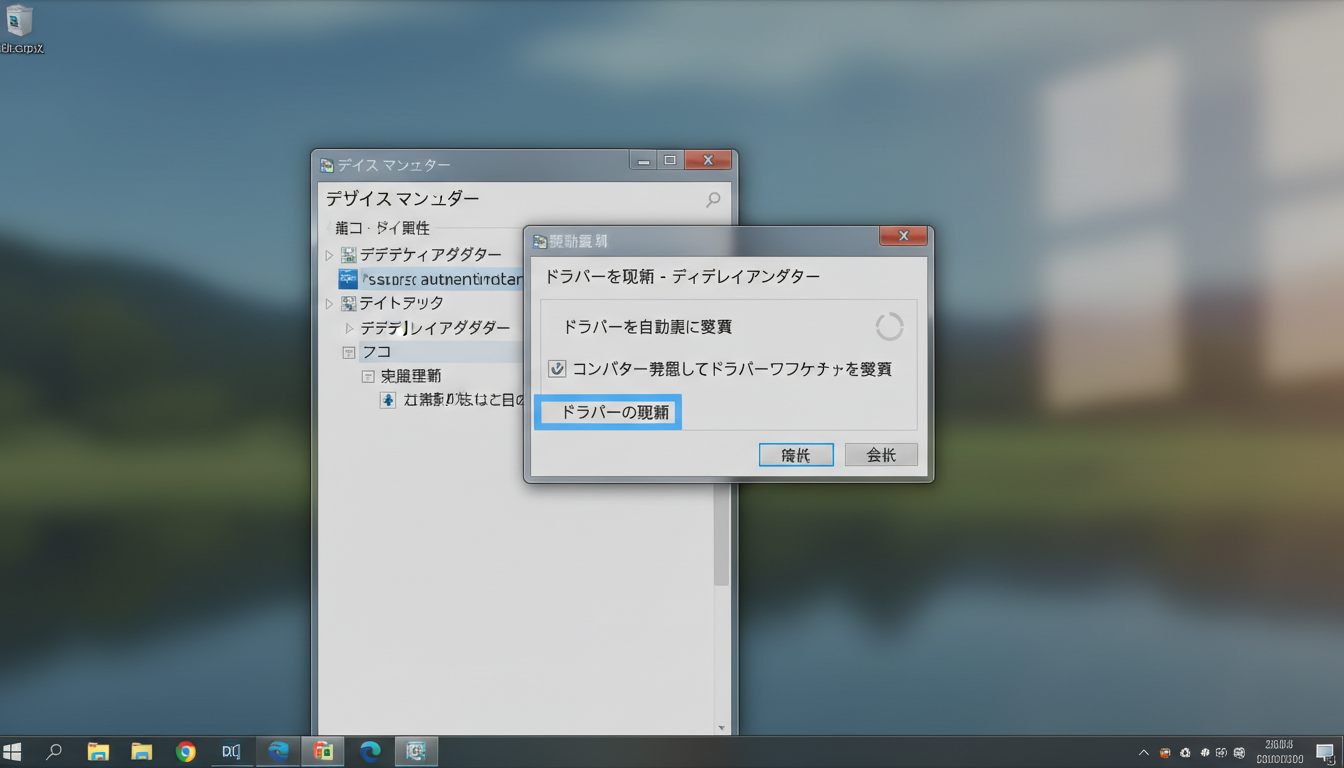
Task: Toggle the checkbox in driver update dialog
Action: tap(558, 369)
